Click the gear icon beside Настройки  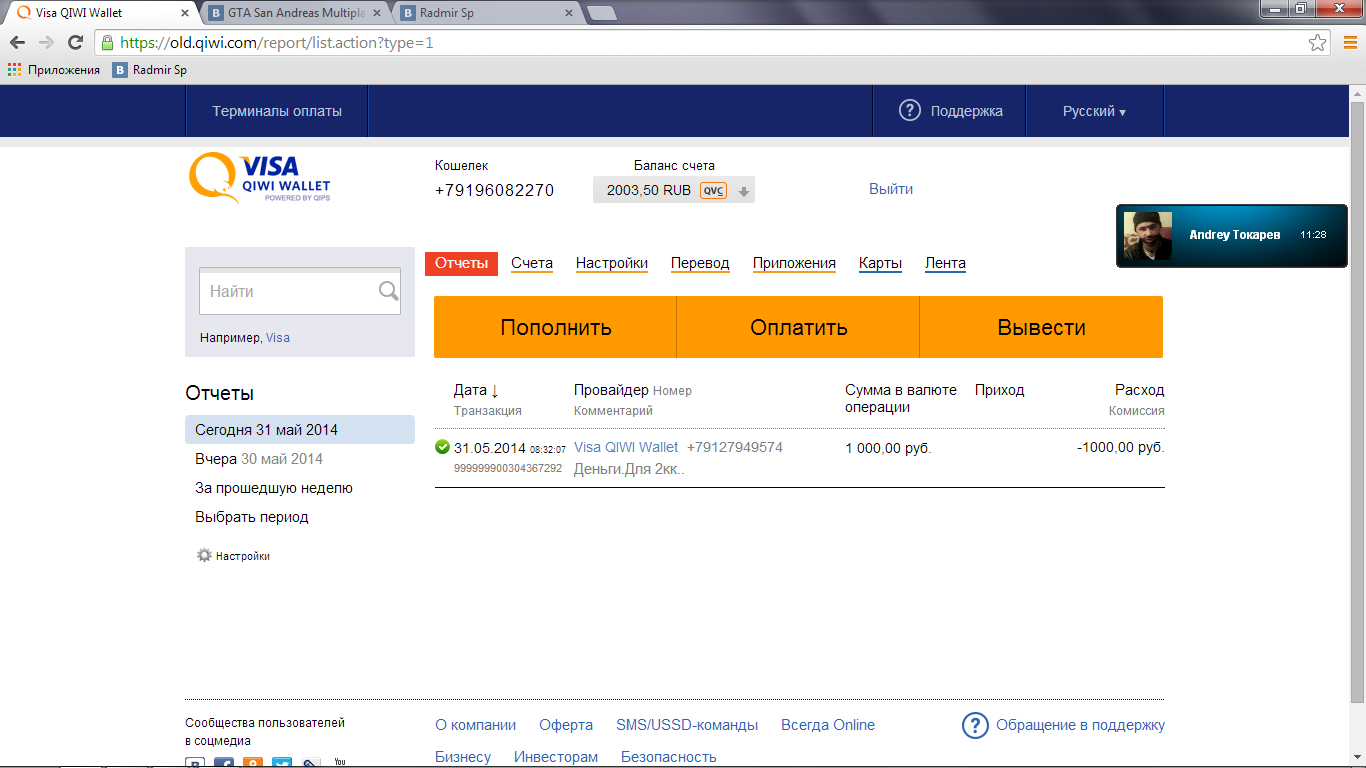pos(204,555)
